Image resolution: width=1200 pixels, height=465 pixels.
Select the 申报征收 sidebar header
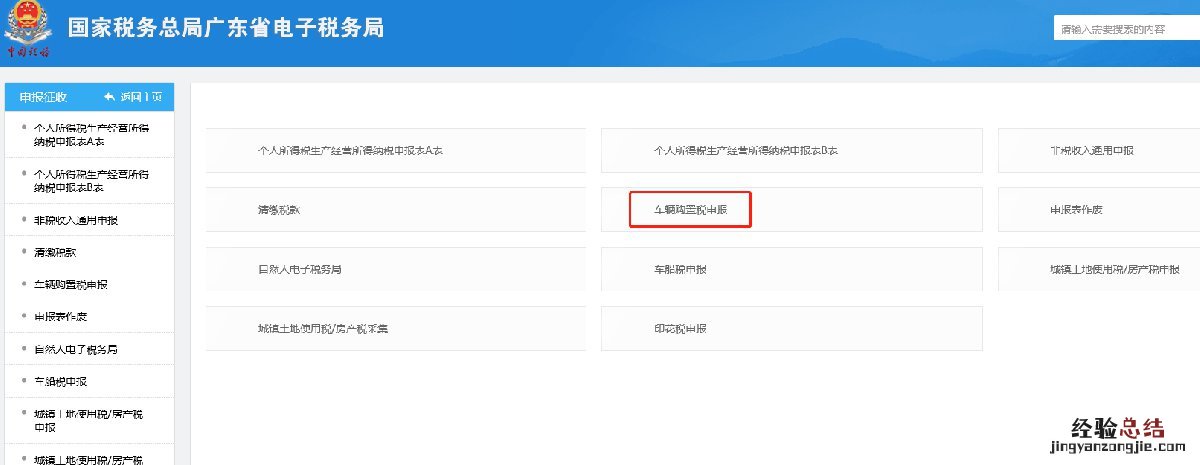44,97
